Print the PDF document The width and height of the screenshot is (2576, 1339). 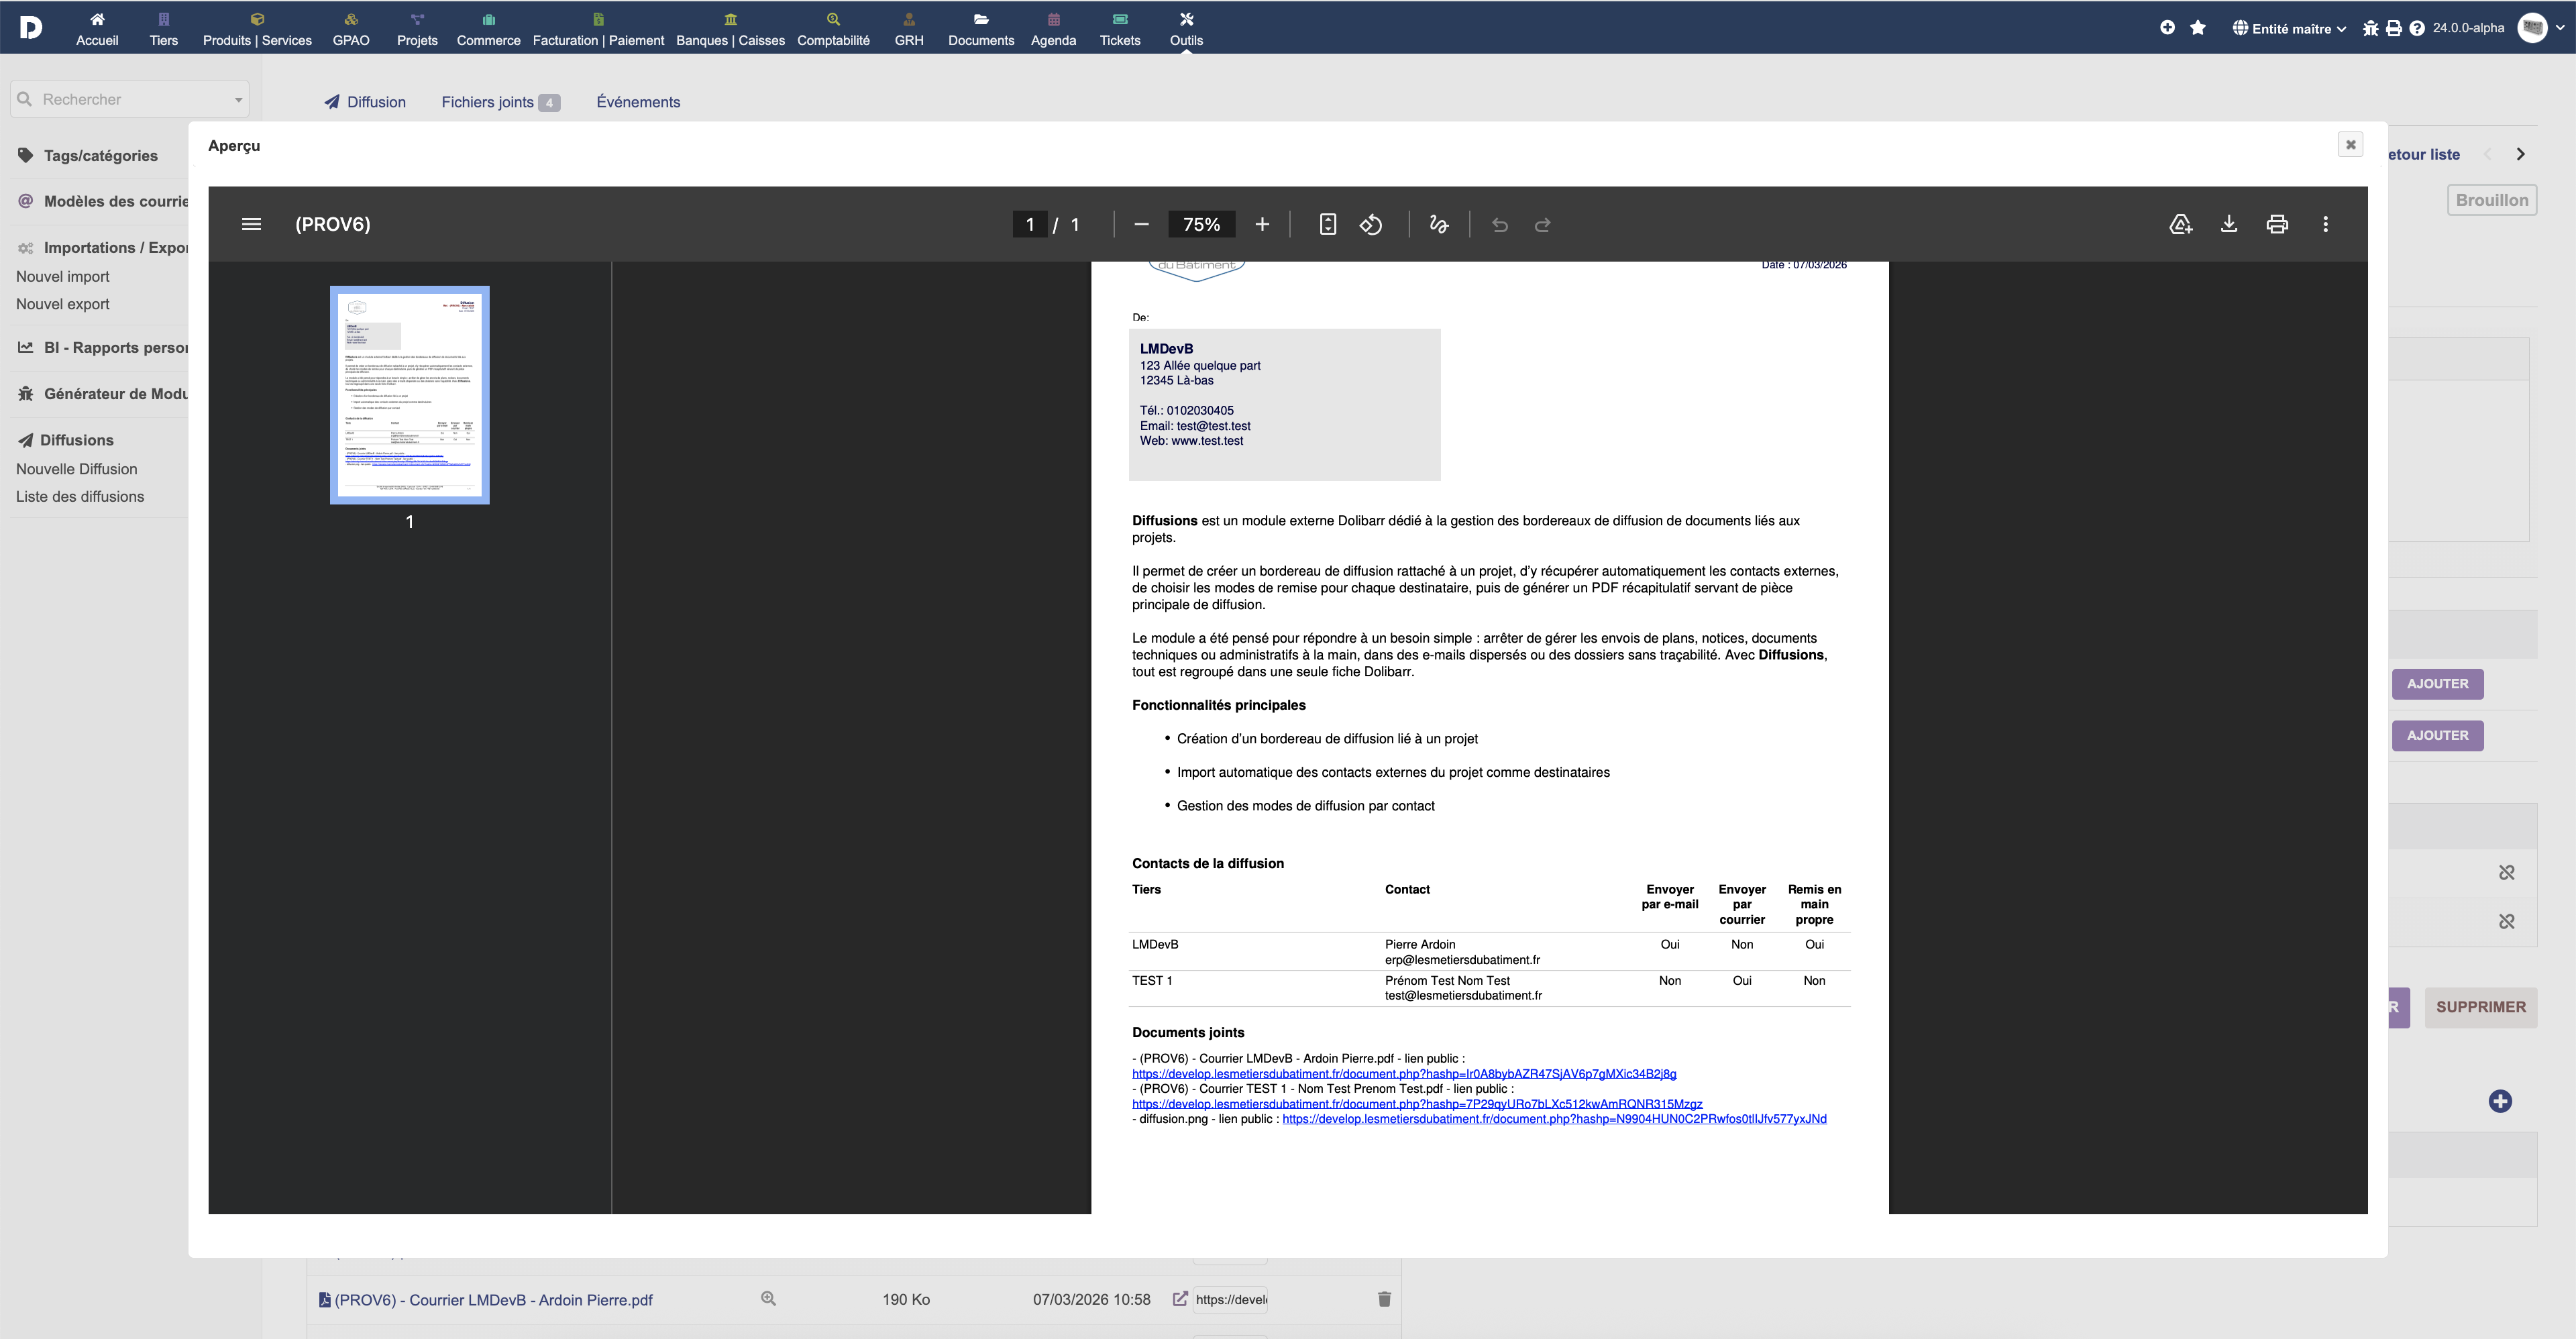click(2277, 224)
